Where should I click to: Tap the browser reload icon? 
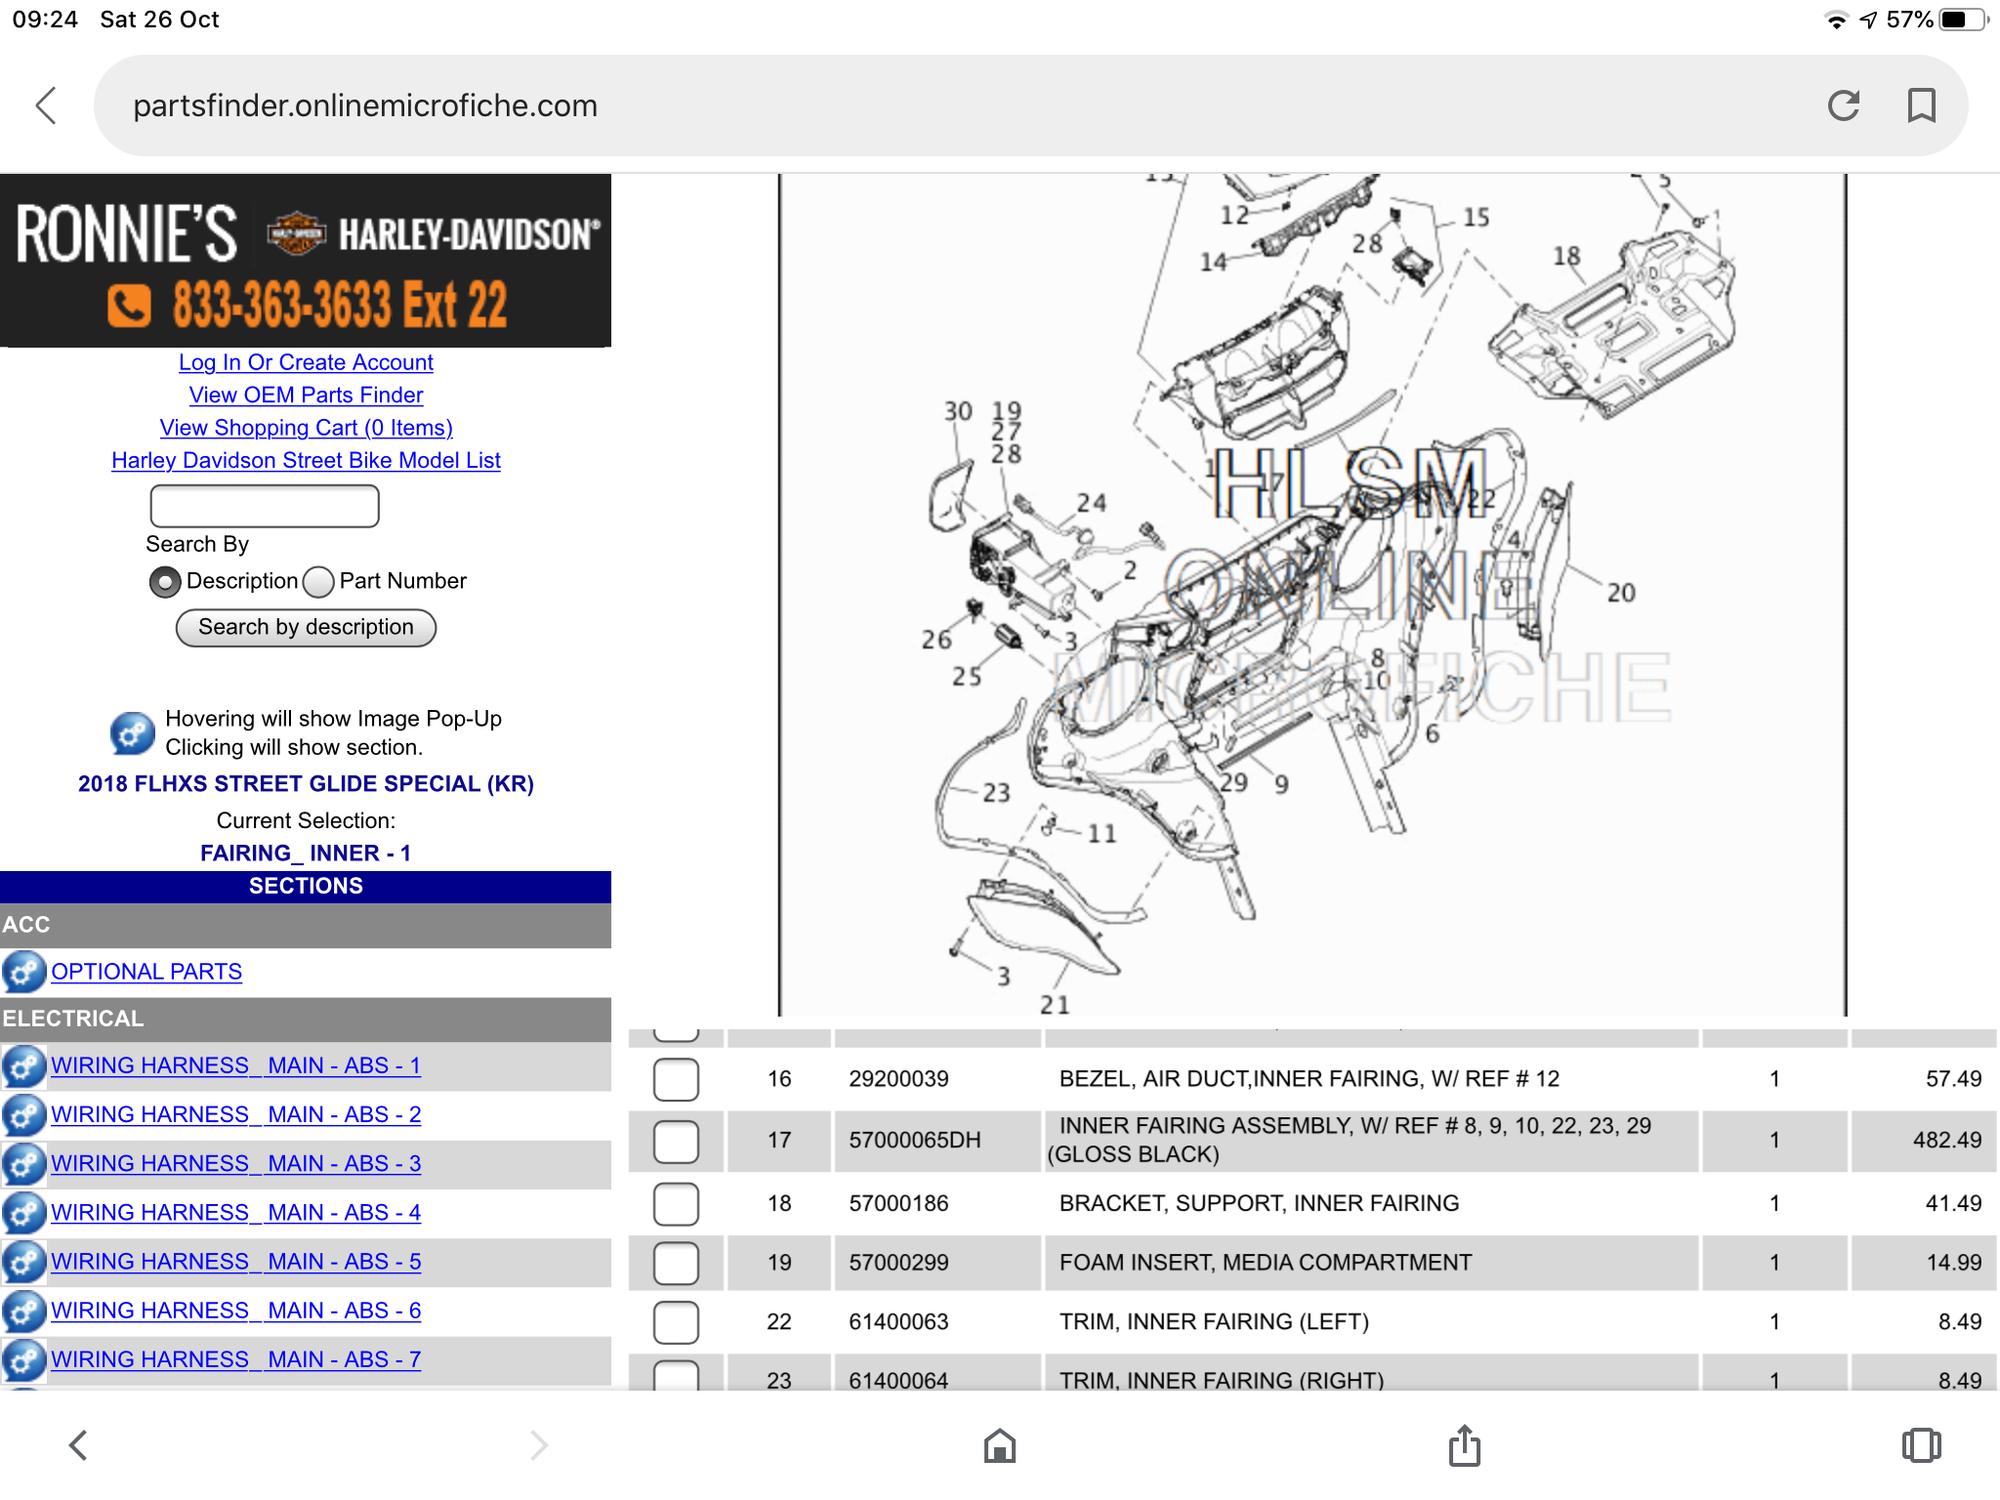[x=1843, y=105]
